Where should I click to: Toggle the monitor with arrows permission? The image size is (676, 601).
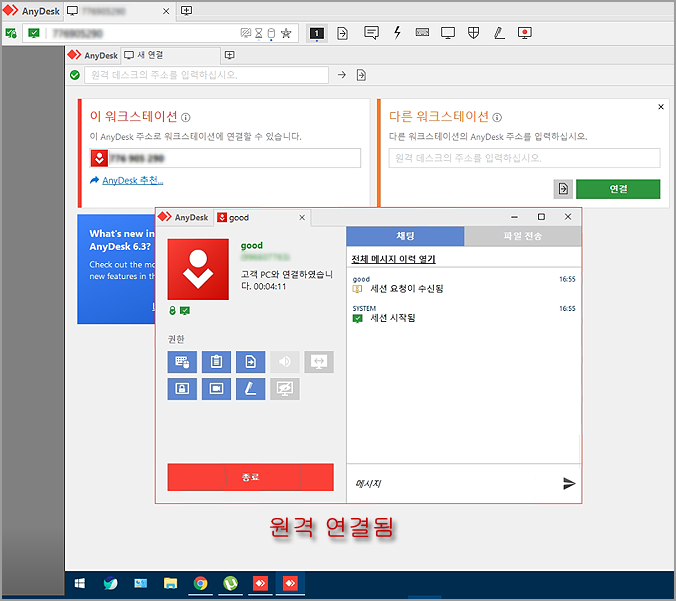pos(319,362)
